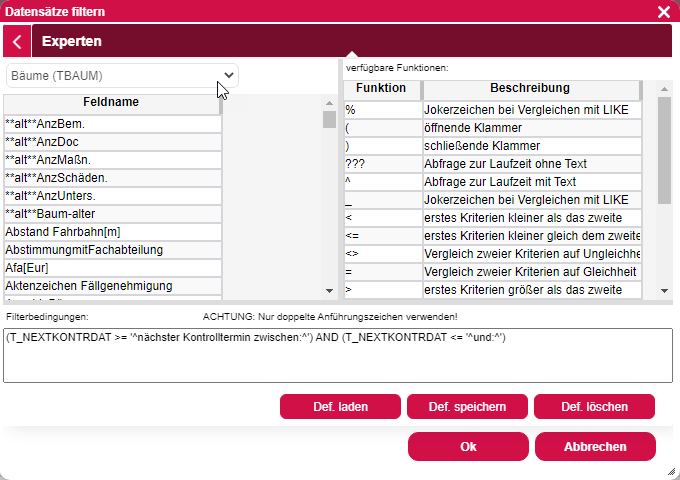Select the **alt**Baum-alter field row
The width and height of the screenshot is (680, 480).
click(112, 213)
